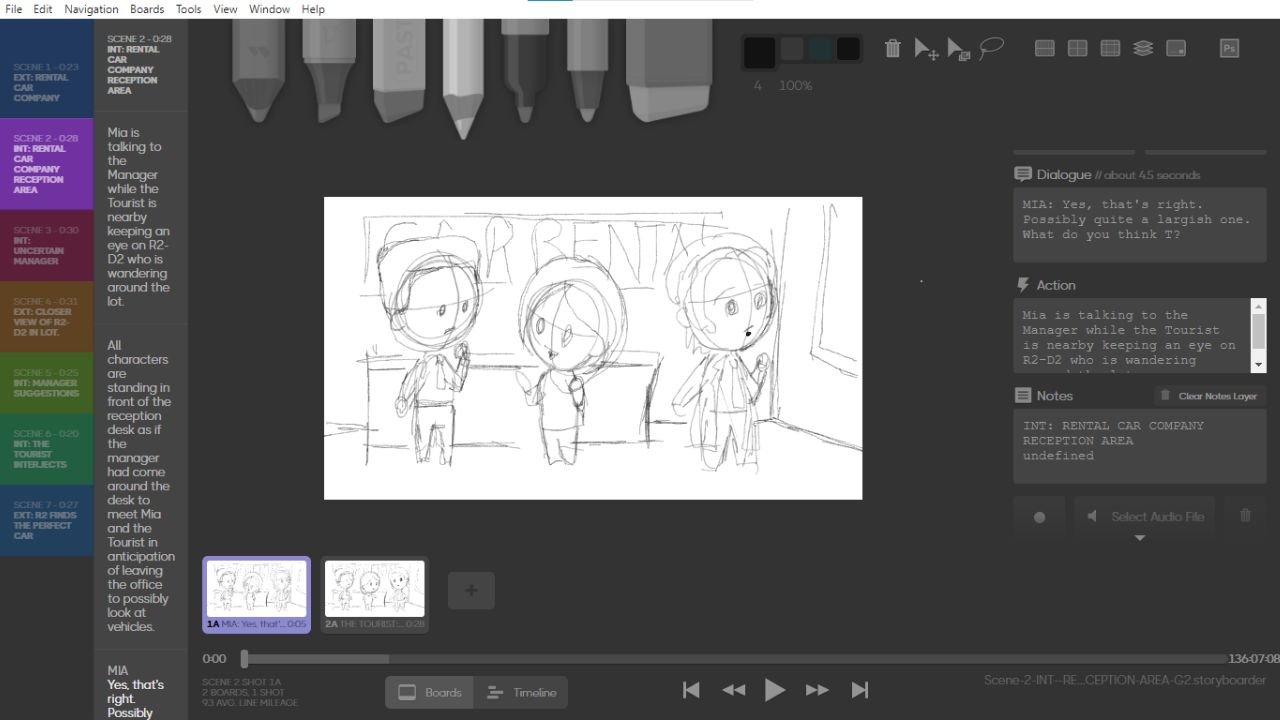Edit board in Photoshop

[1228, 47]
